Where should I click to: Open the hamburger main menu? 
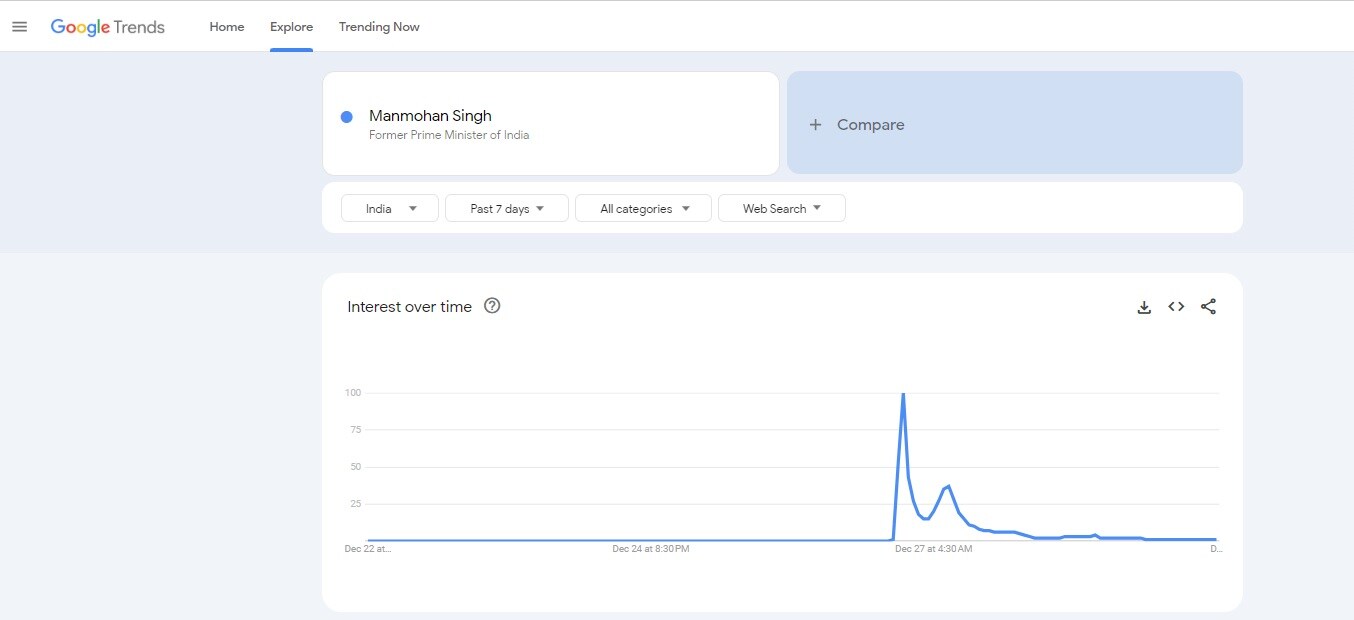19,27
